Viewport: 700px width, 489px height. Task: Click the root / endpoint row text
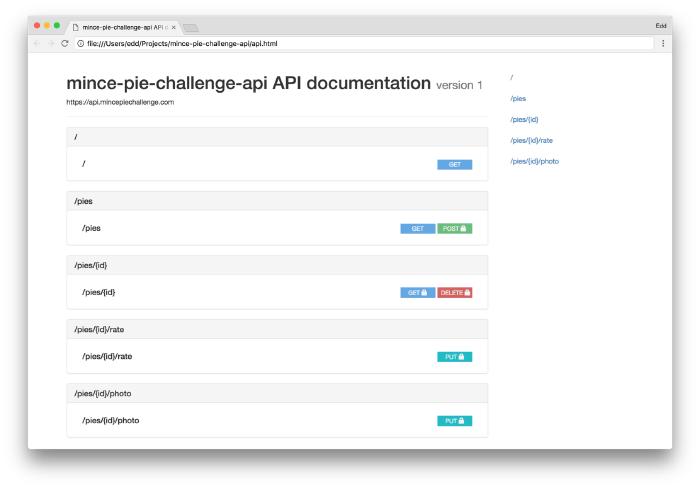click(83, 164)
